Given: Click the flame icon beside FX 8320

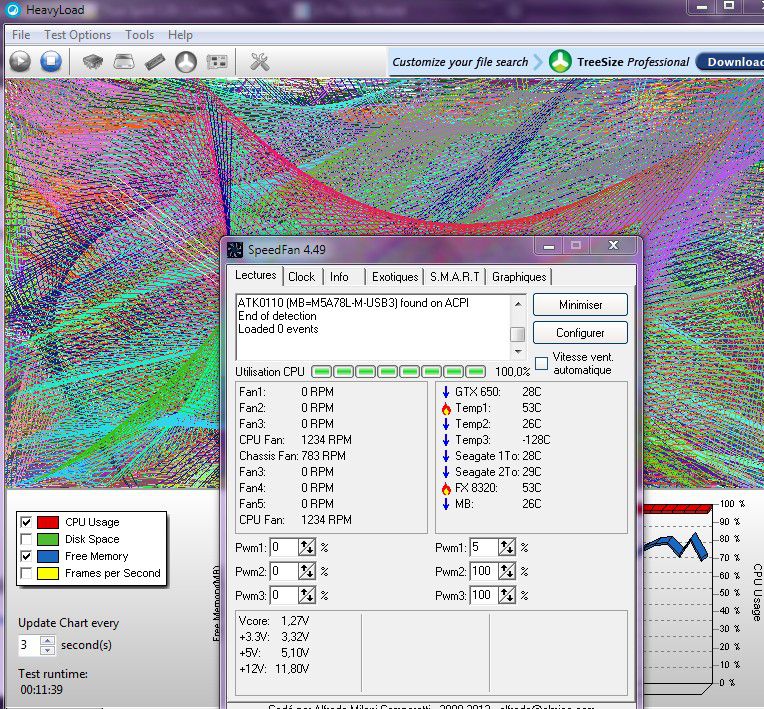Looking at the screenshot, I should [446, 488].
